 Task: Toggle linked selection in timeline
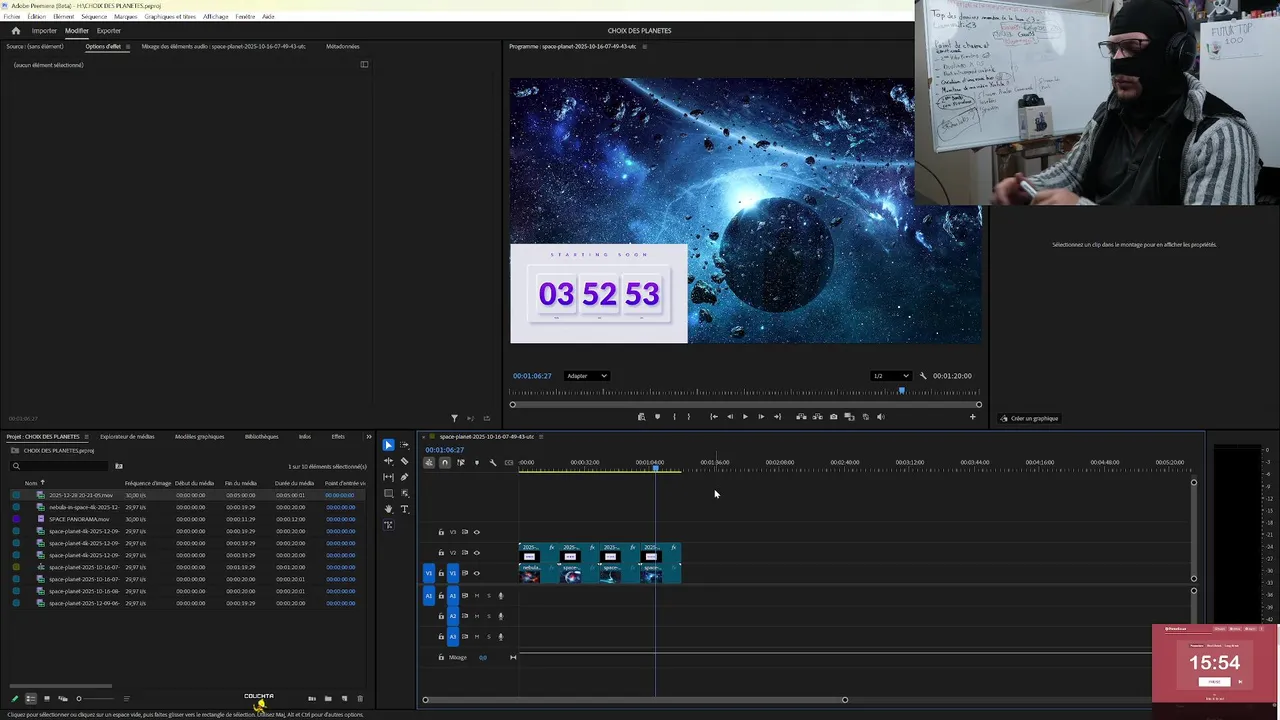click(x=461, y=462)
